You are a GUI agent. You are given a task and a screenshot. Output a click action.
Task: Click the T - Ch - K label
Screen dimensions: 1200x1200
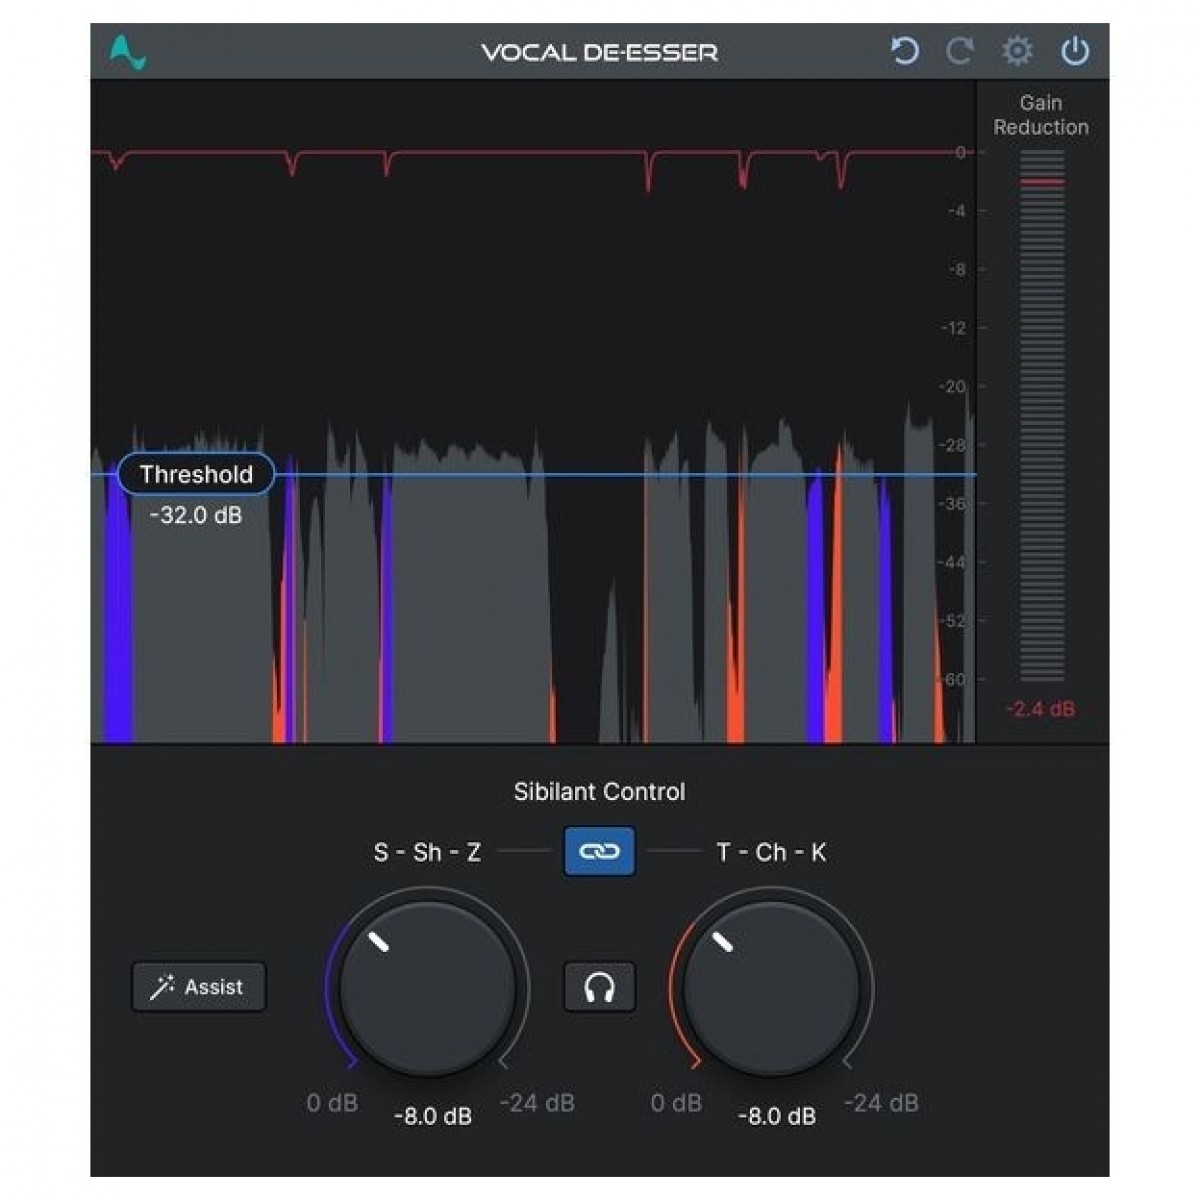click(771, 852)
